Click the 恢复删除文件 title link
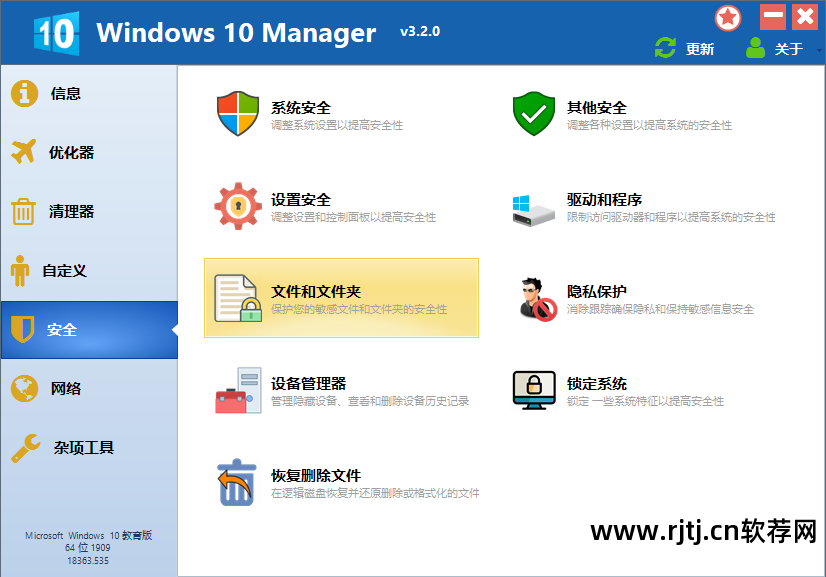The height and width of the screenshot is (577, 826). [316, 476]
